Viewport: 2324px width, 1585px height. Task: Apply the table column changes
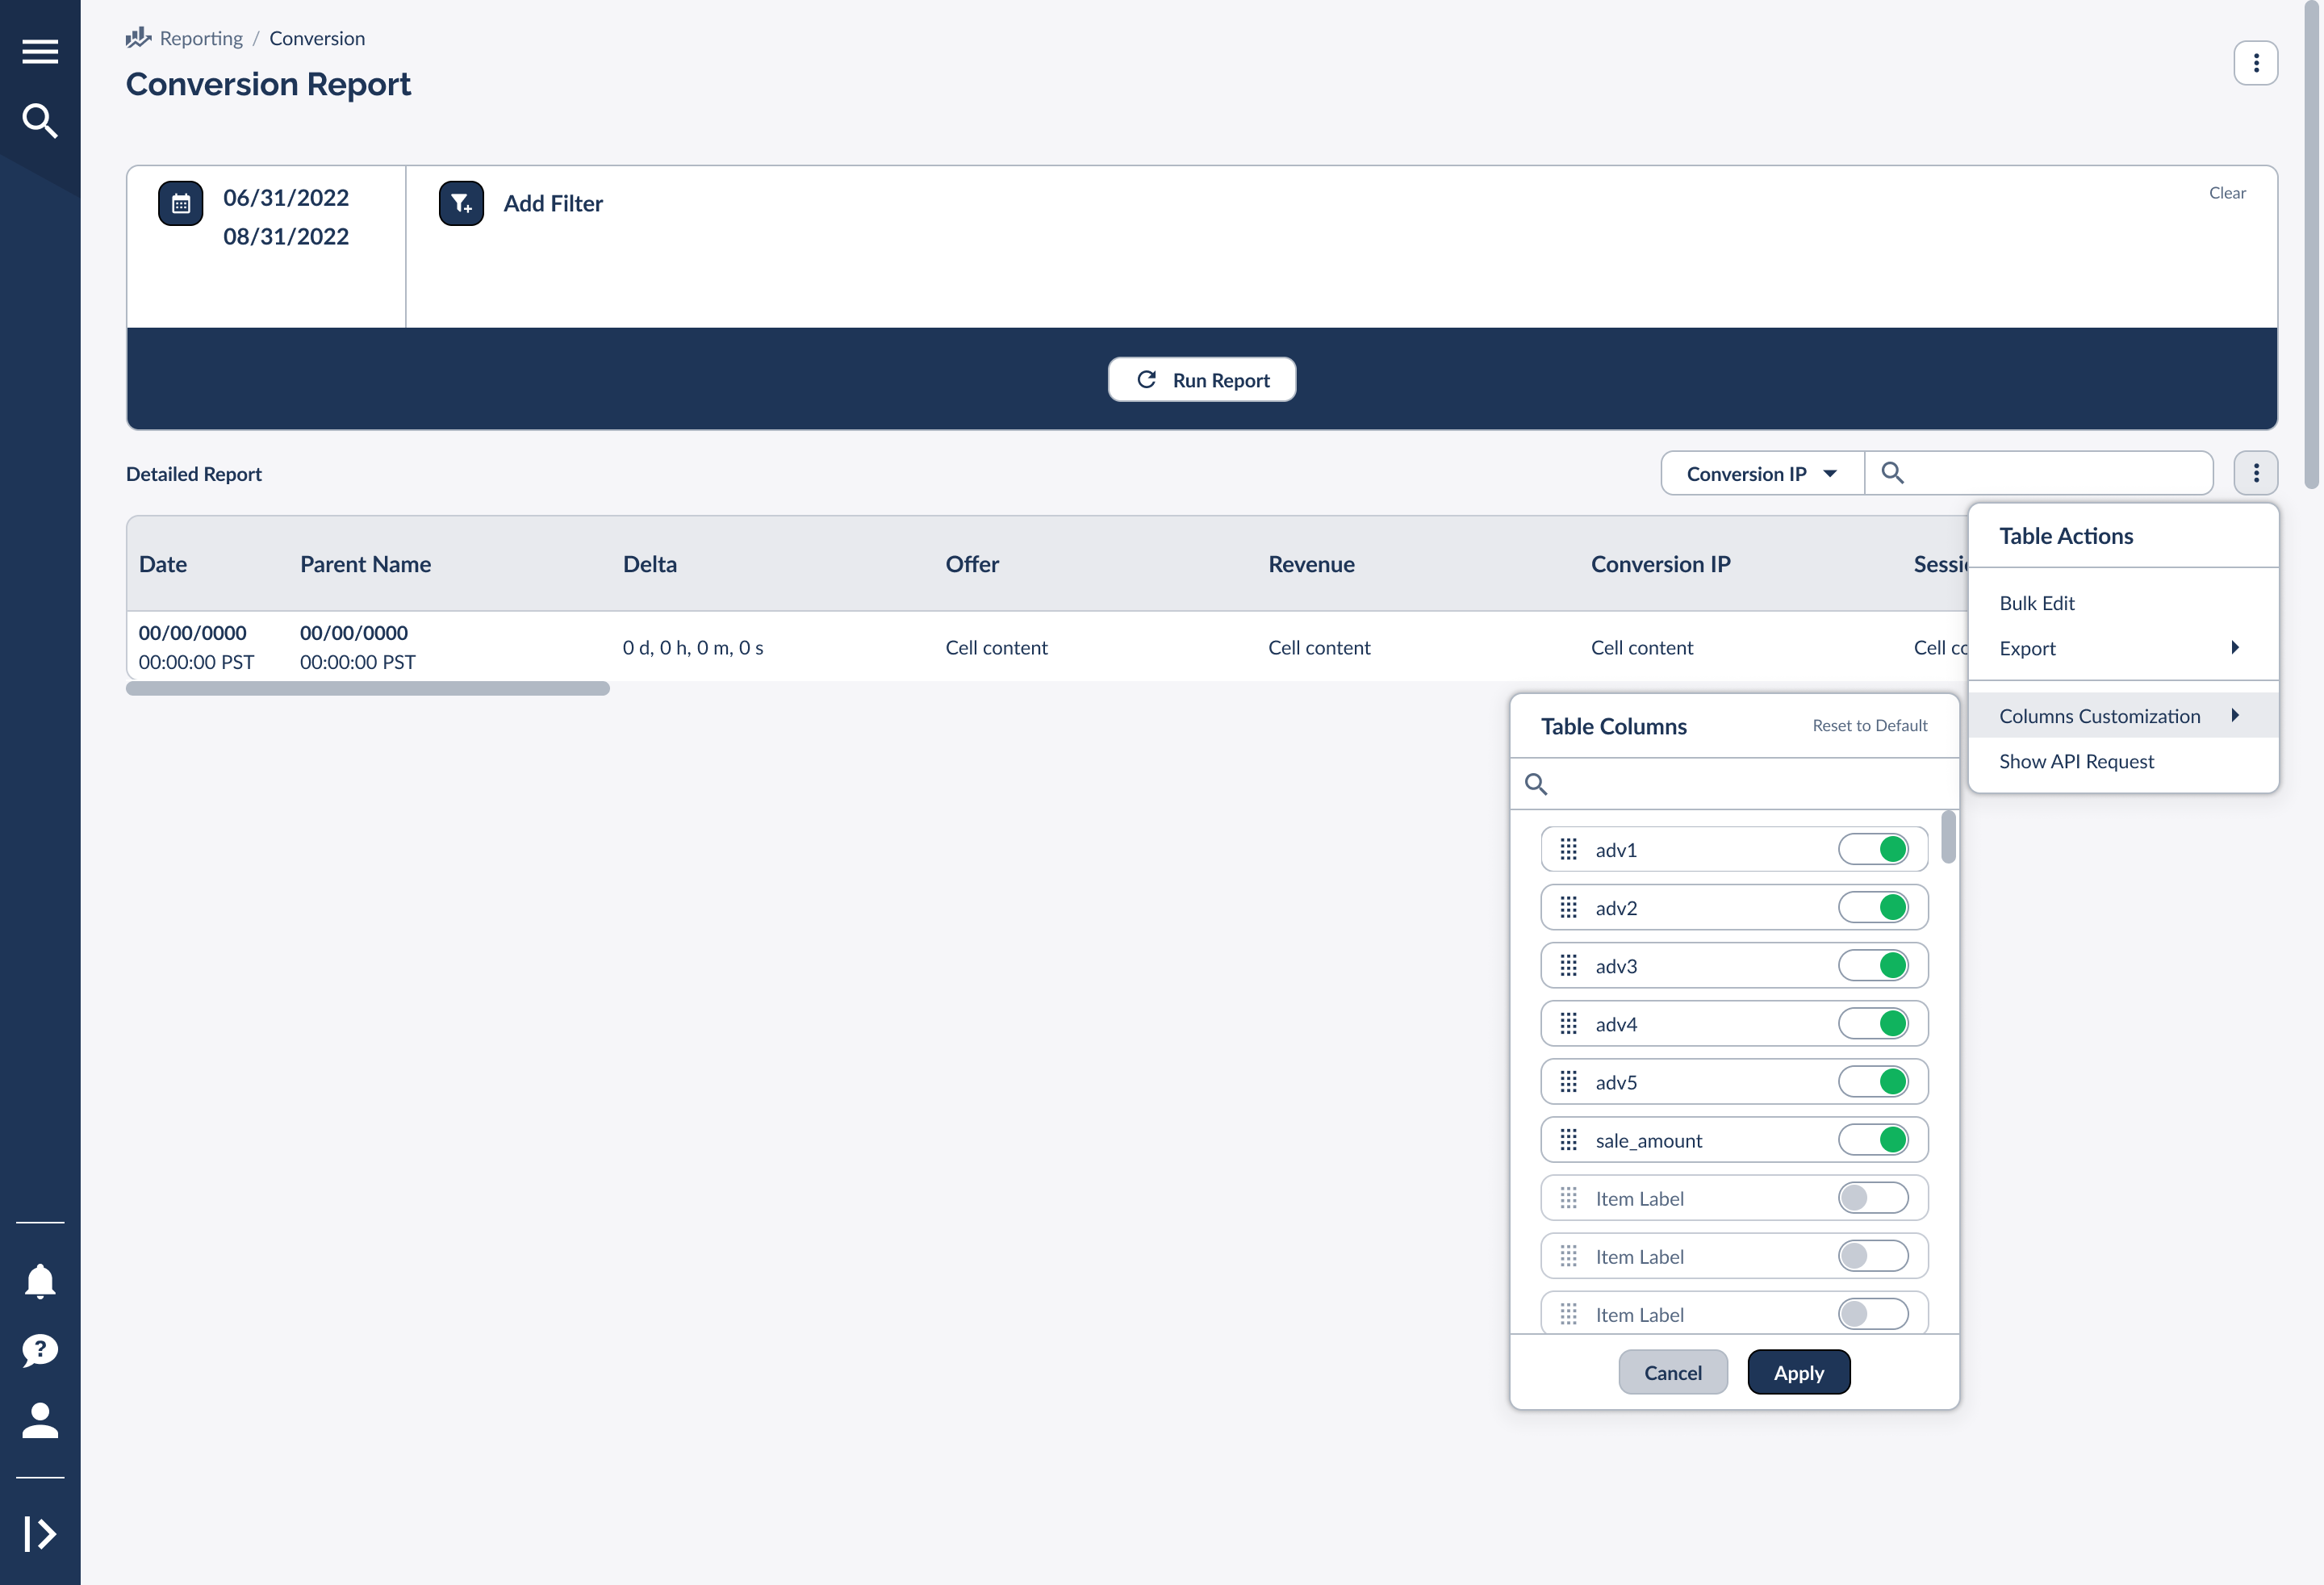[x=1798, y=1372]
